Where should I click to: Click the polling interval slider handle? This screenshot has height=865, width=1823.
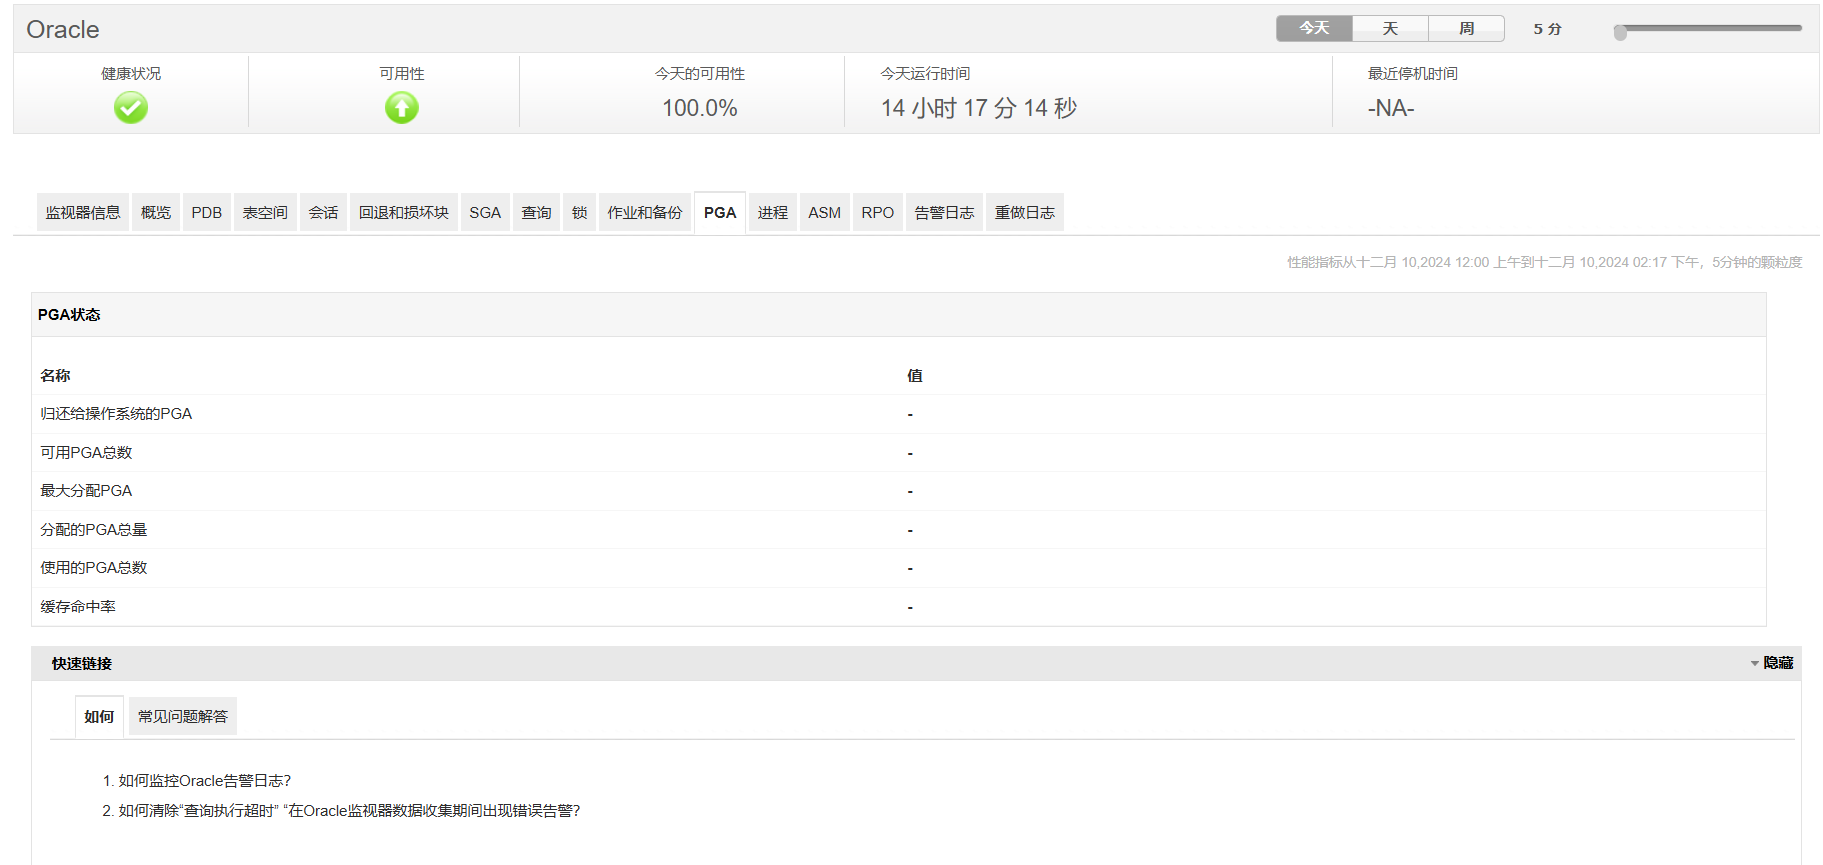[1620, 32]
